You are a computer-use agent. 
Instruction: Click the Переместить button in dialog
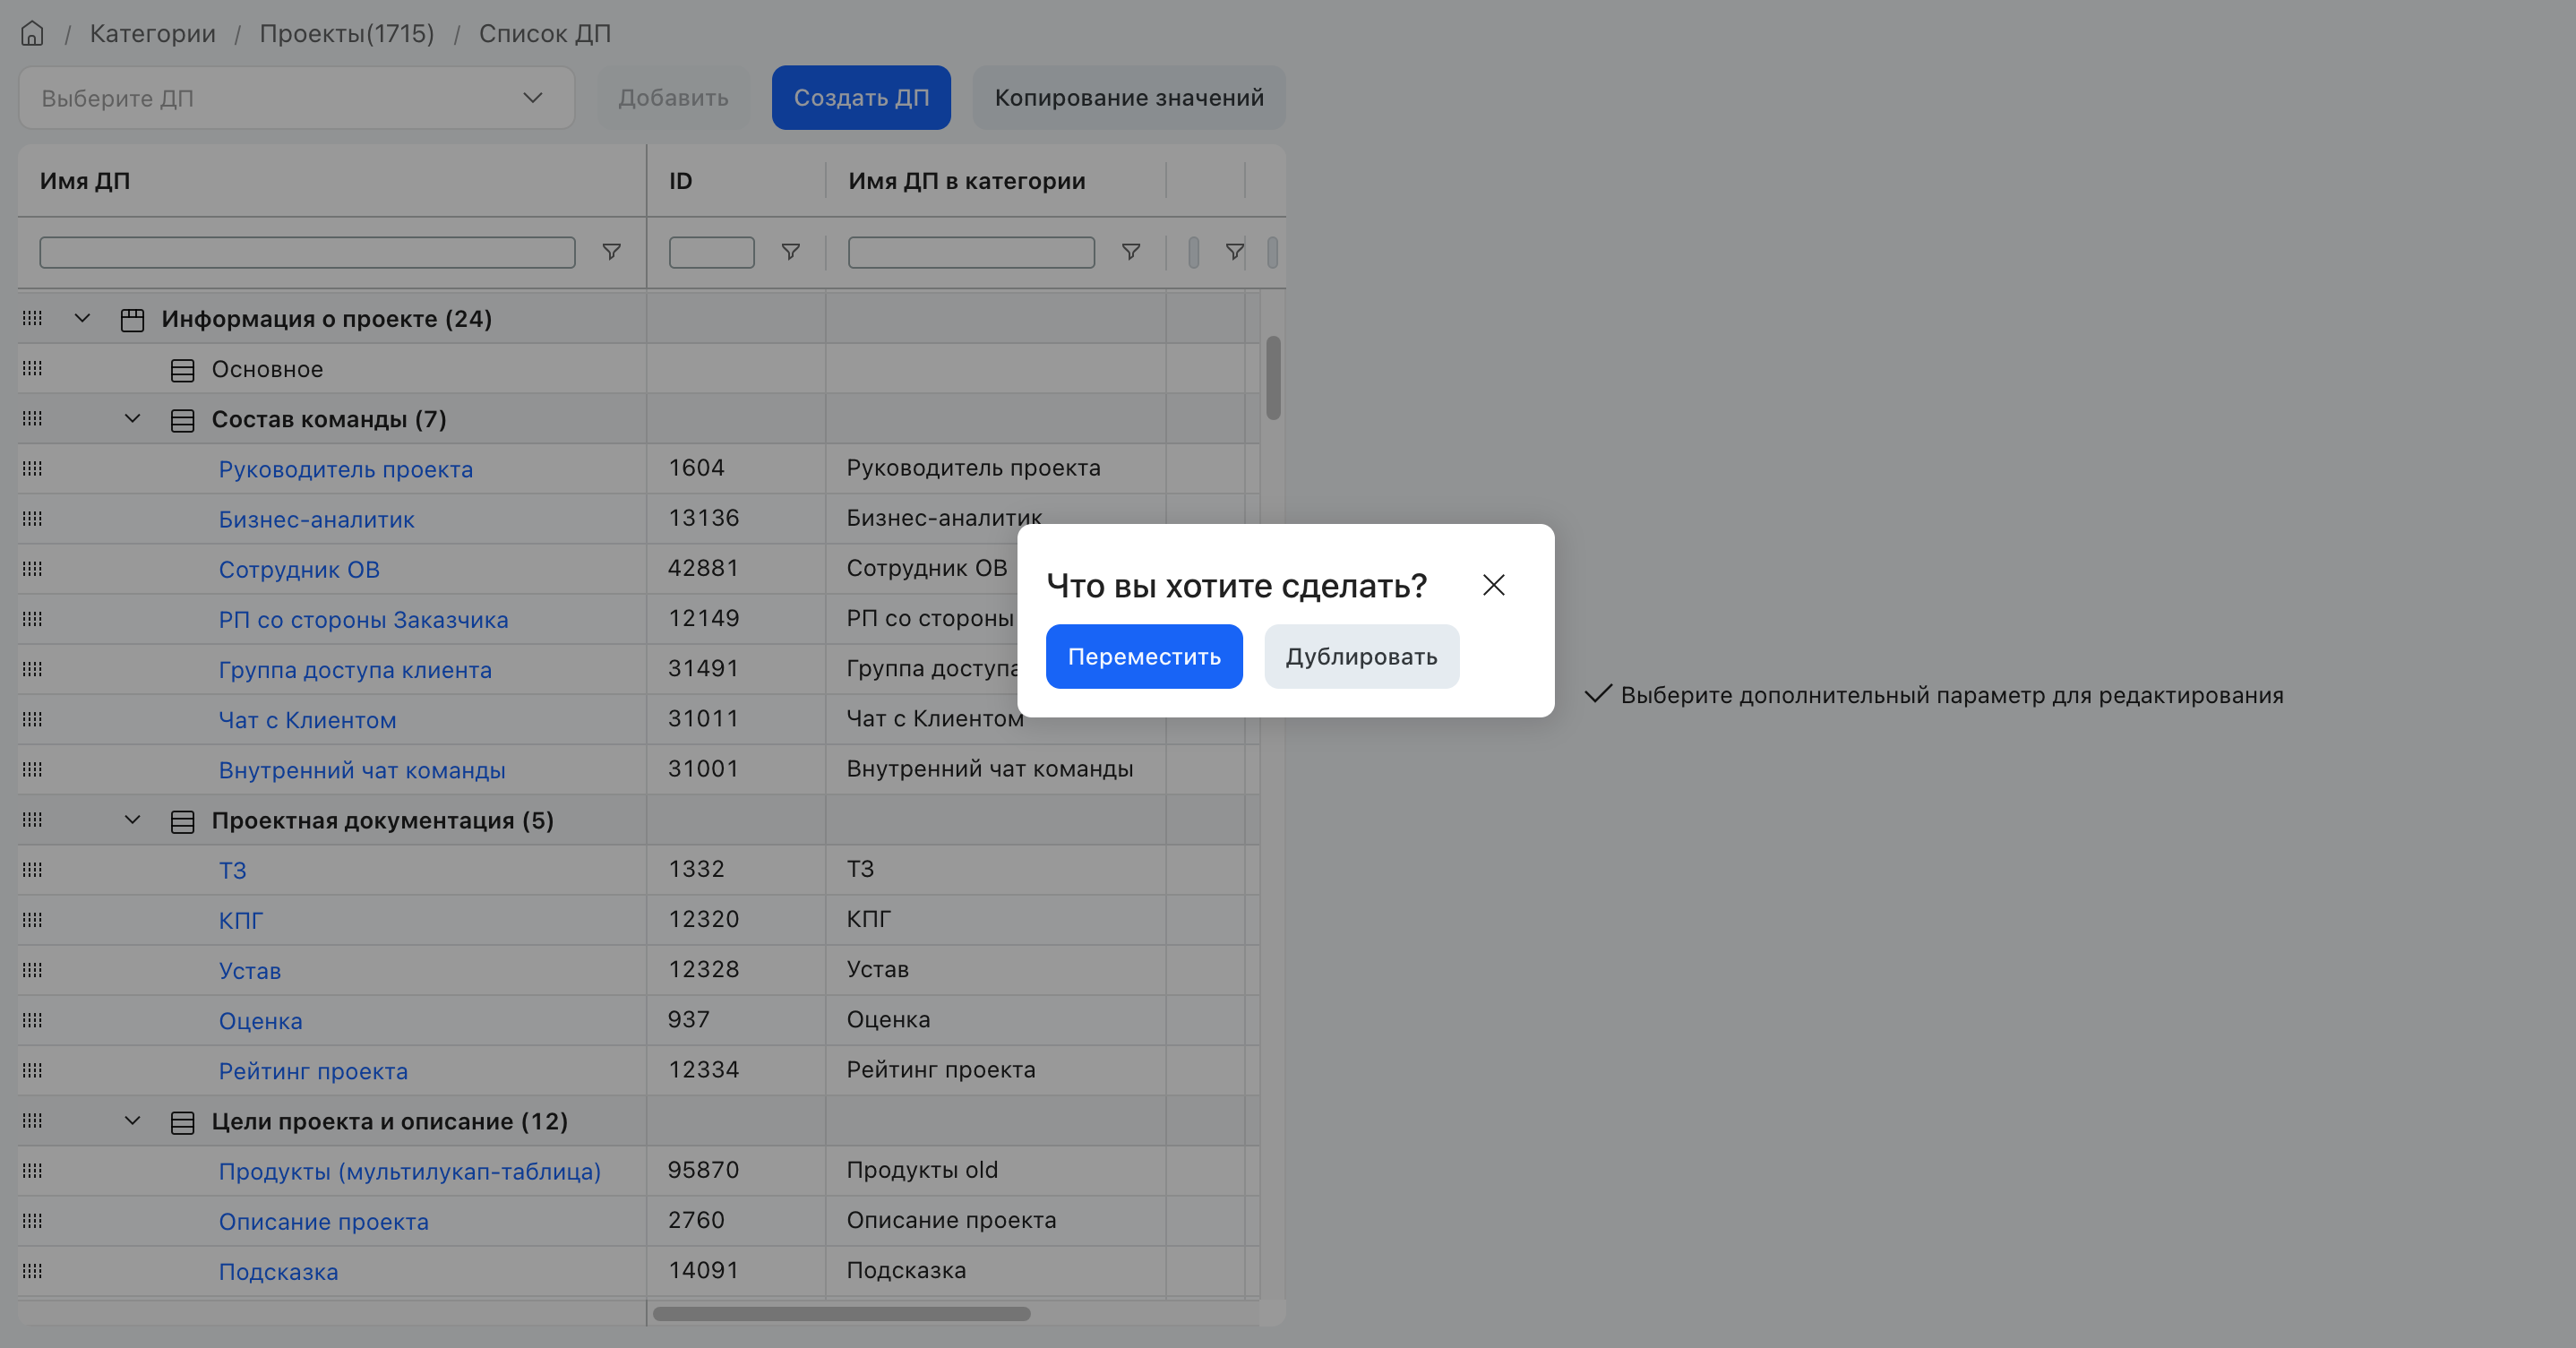1144,656
